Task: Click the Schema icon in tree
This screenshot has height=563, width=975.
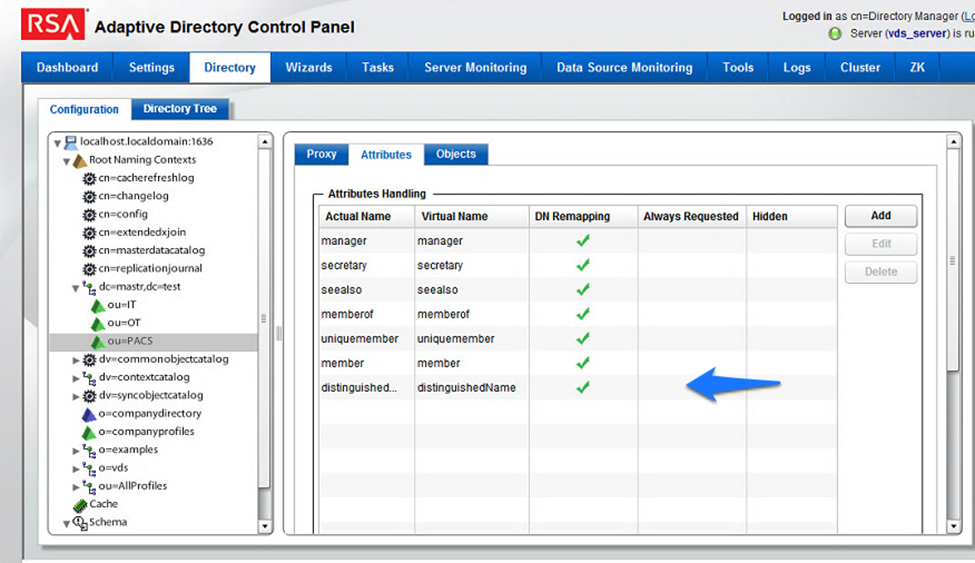Action: point(80,523)
